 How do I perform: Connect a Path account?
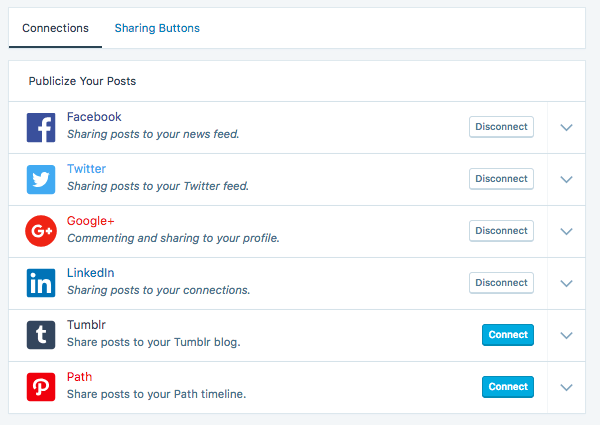tap(508, 387)
